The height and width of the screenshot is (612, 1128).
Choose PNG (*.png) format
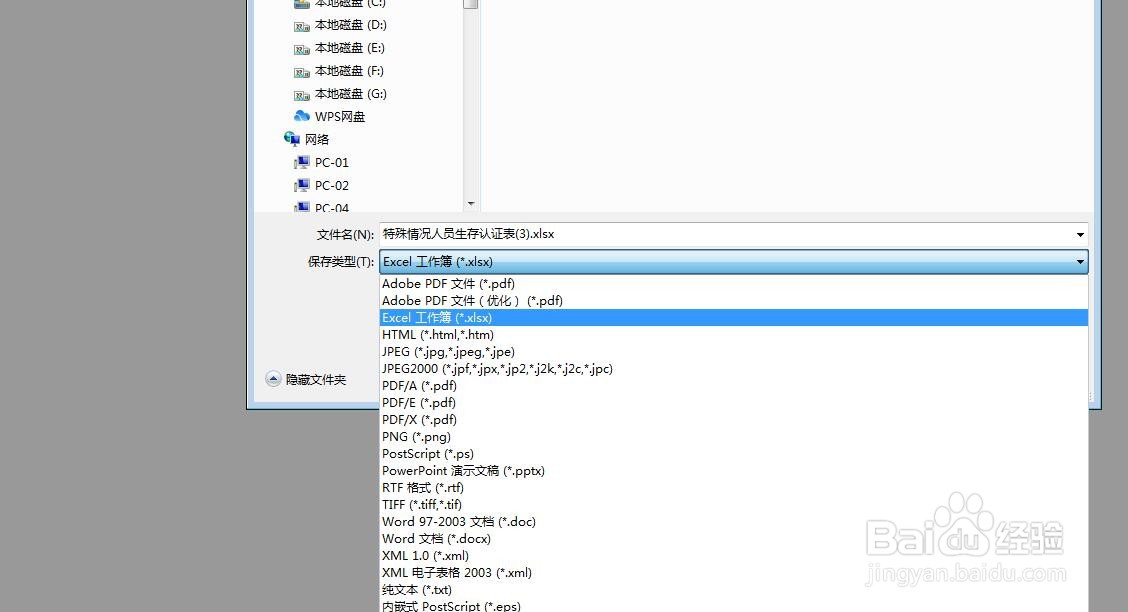point(734,437)
